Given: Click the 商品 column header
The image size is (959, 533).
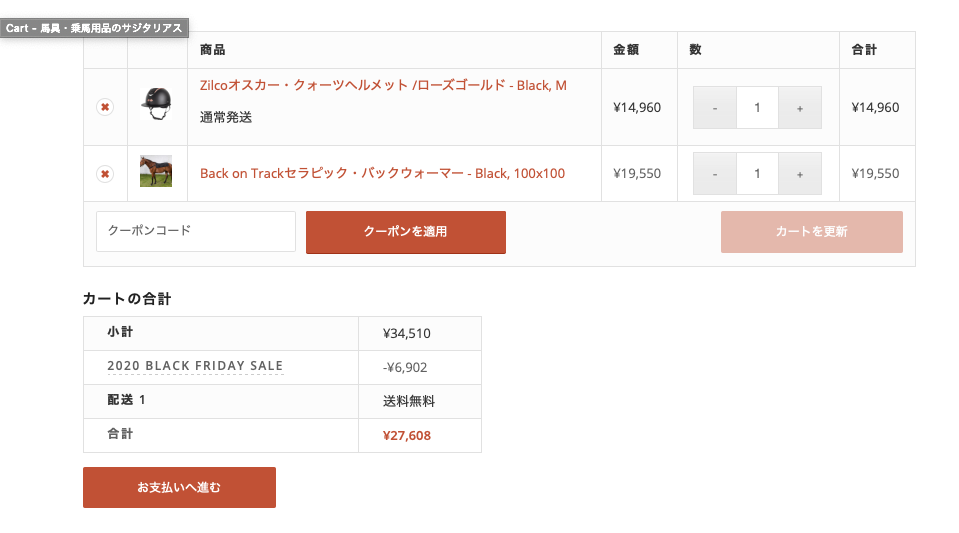Looking at the screenshot, I should 212,50.
